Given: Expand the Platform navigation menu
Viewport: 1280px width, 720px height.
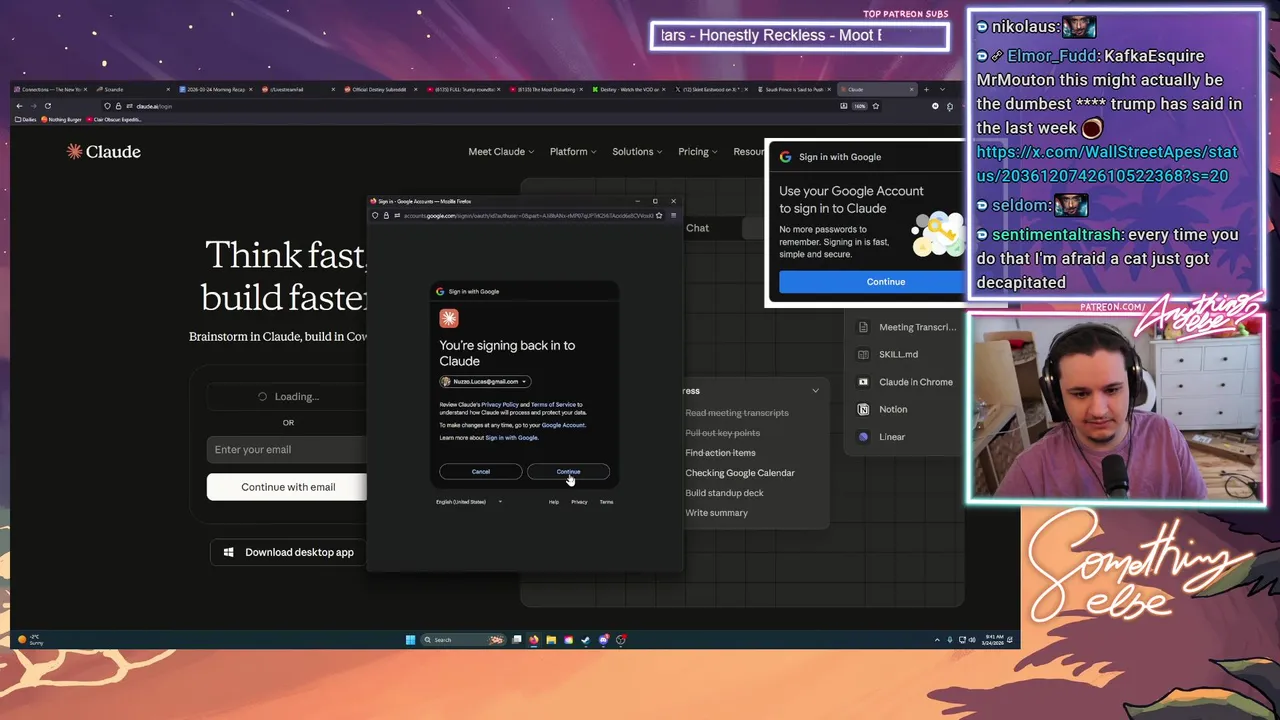Looking at the screenshot, I should click(573, 152).
